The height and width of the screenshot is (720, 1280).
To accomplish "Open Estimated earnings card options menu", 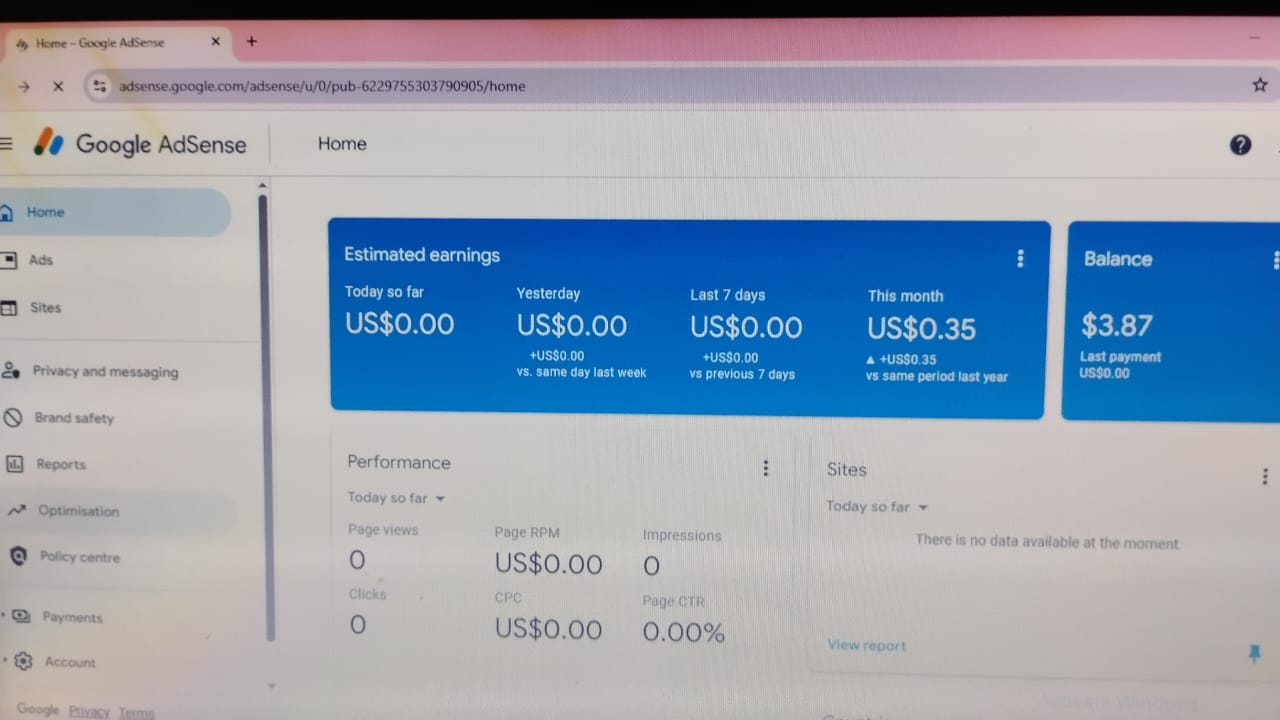I will click(x=1020, y=258).
